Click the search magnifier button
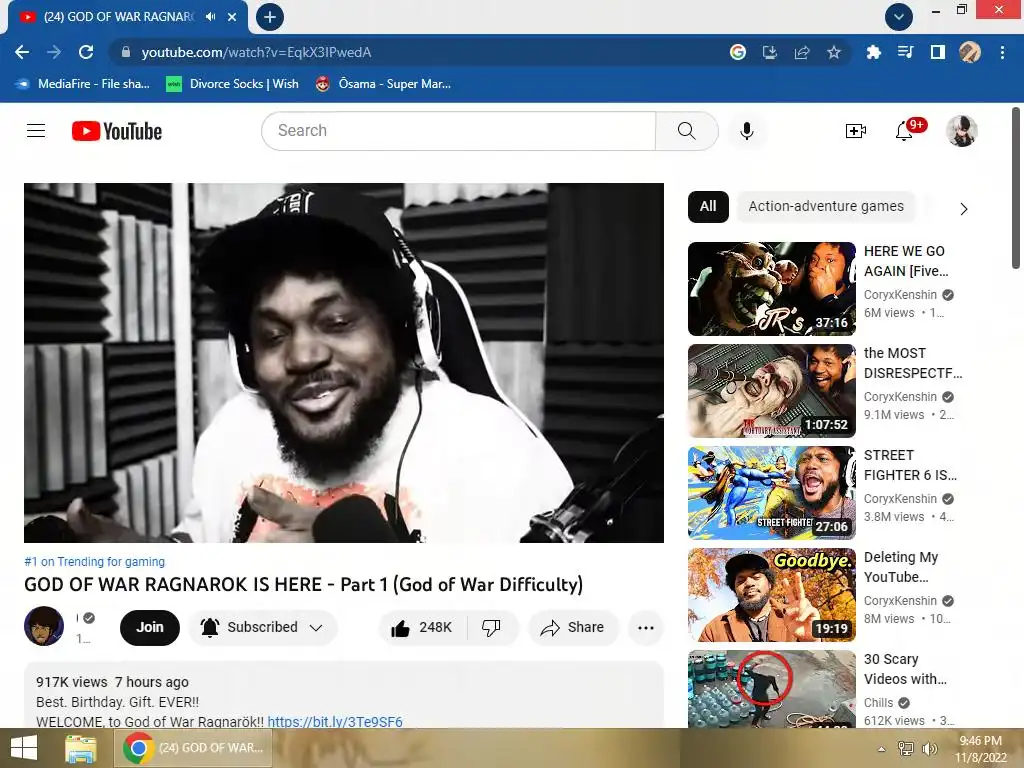The image size is (1024, 768). (x=686, y=131)
